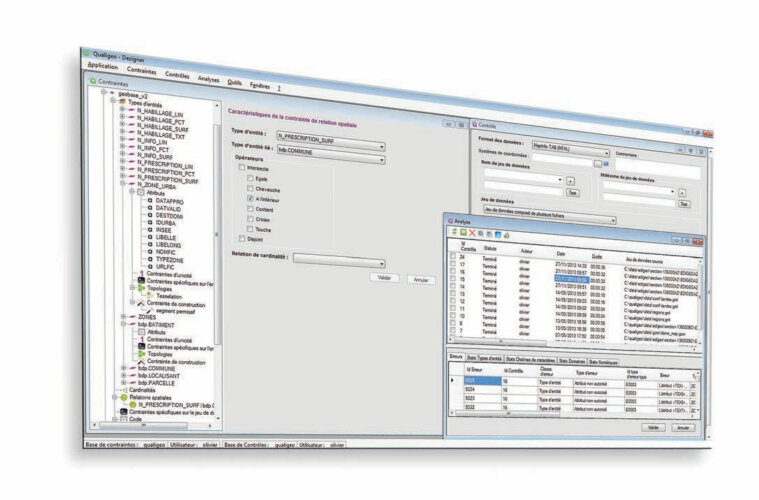Viewport: 759px width, 500px height.
Task: Collapse the N_ZONE_URBA tree node
Action: (x=123, y=183)
